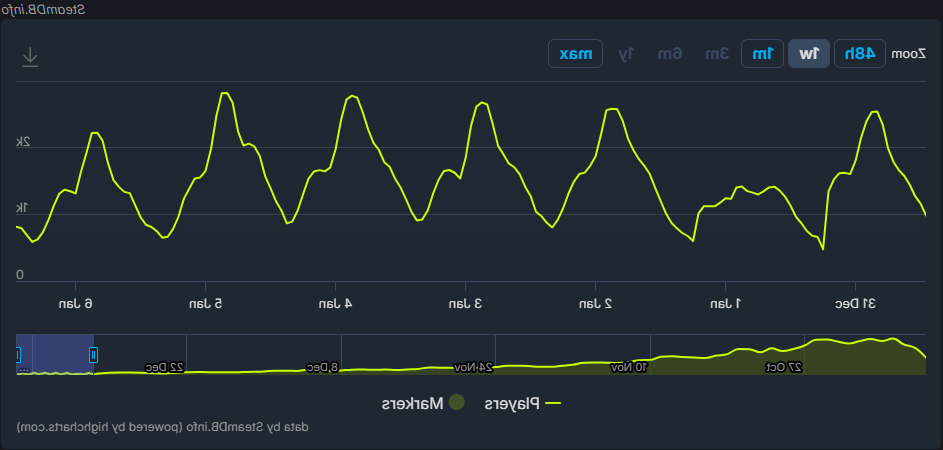The height and width of the screenshot is (450, 943).
Task: Toggle the Players series in legend
Action: pyautogui.click(x=523, y=404)
